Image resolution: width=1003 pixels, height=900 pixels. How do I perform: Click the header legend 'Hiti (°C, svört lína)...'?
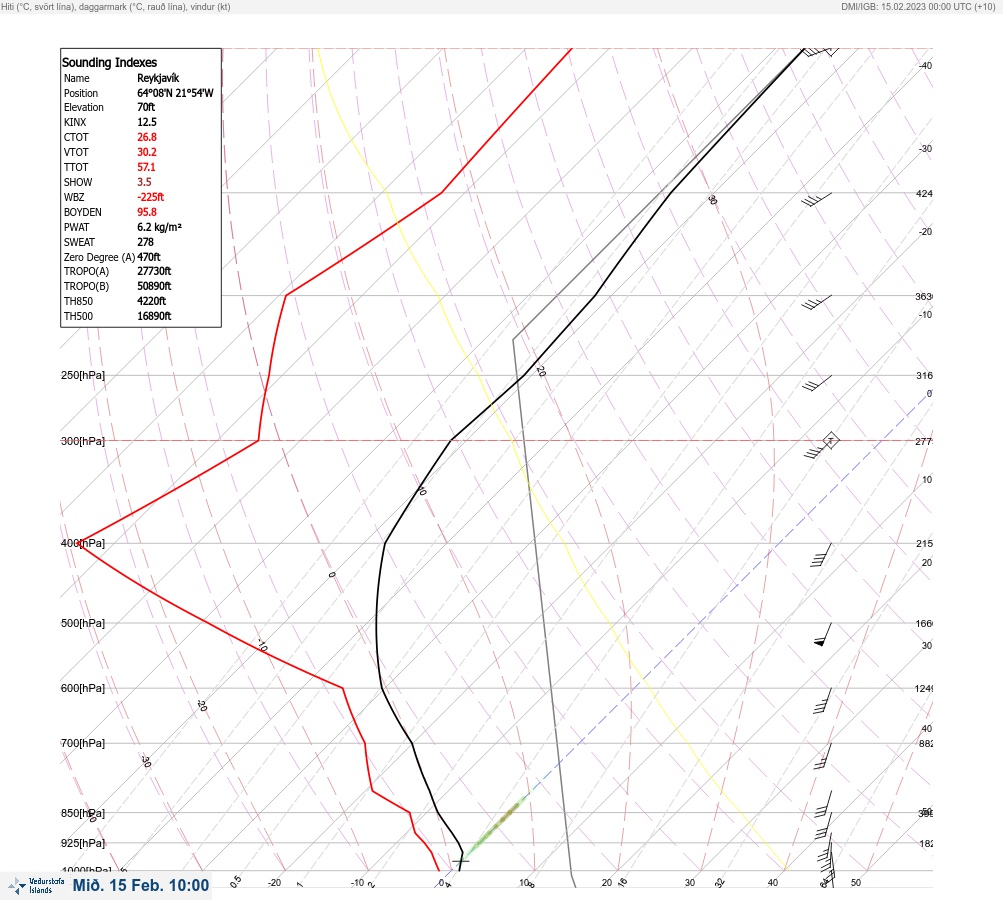click(116, 7)
